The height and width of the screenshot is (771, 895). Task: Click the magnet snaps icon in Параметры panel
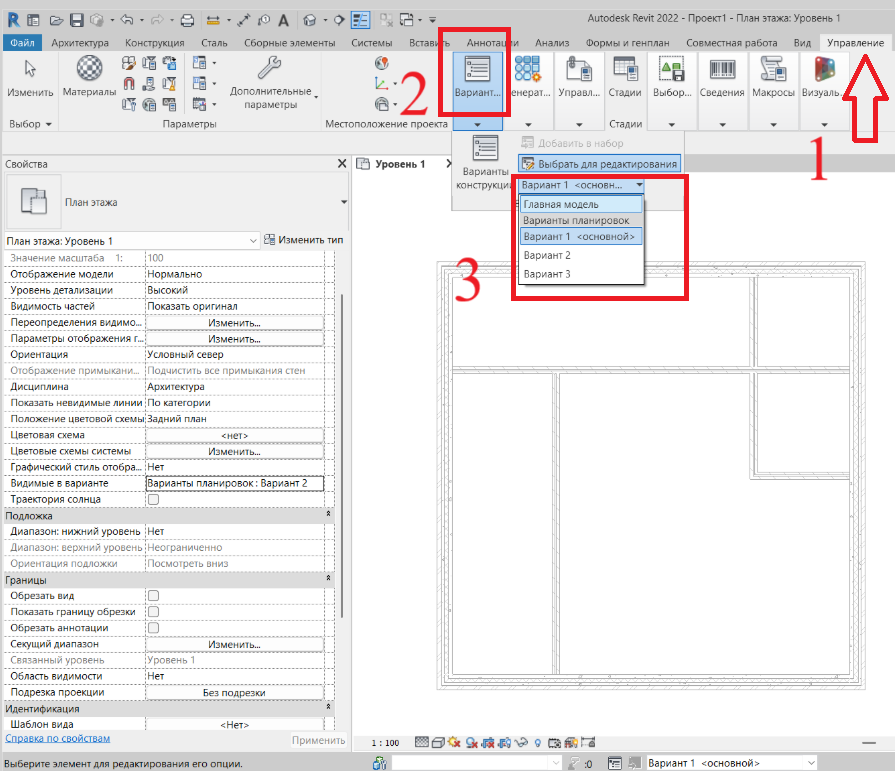point(129,84)
